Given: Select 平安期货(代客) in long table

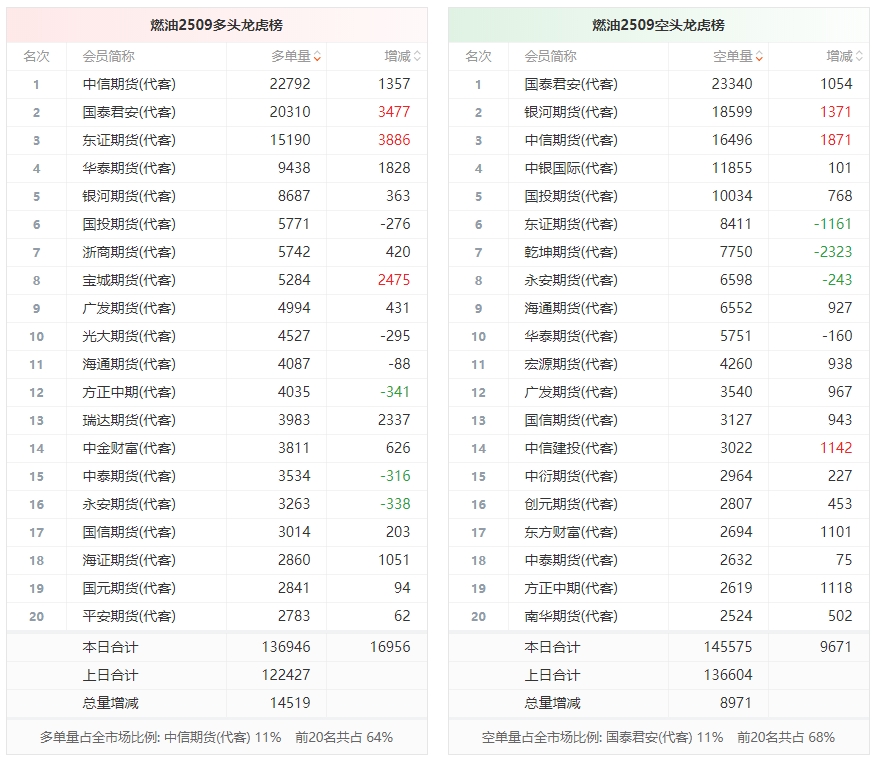Looking at the screenshot, I should point(129,616).
